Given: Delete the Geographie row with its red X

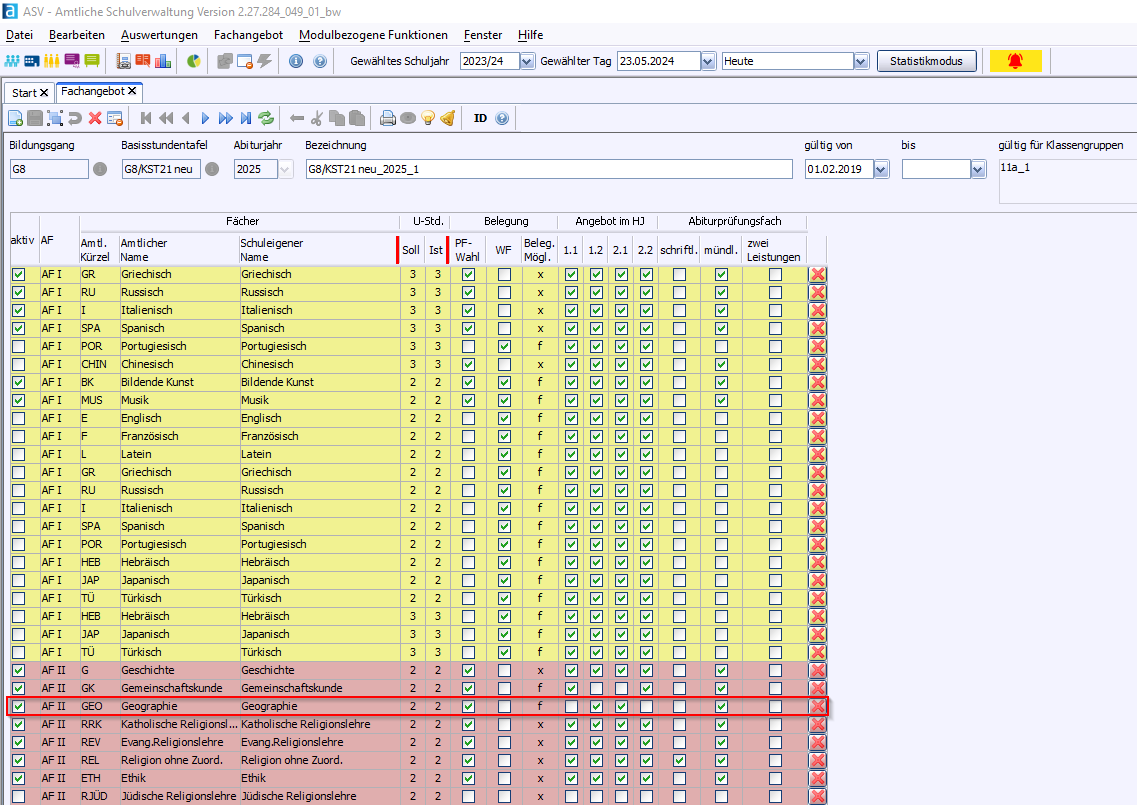Looking at the screenshot, I should [x=818, y=707].
